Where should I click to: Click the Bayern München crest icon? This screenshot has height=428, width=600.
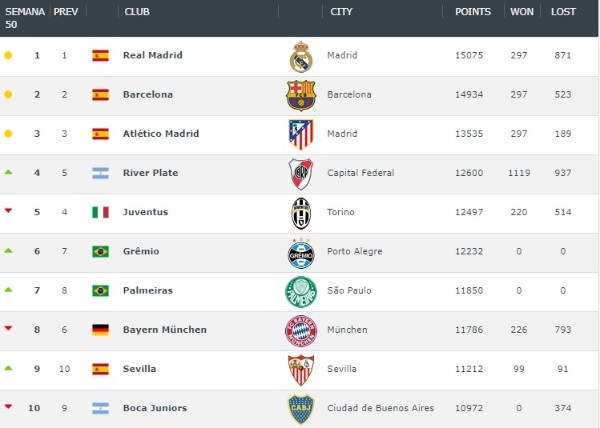[x=301, y=330]
